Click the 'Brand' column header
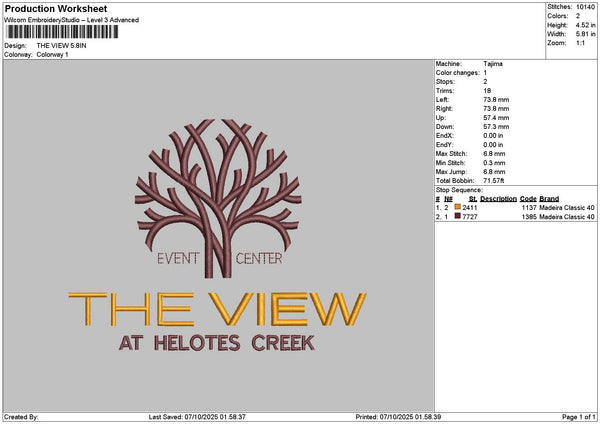The image size is (600, 424). (549, 199)
